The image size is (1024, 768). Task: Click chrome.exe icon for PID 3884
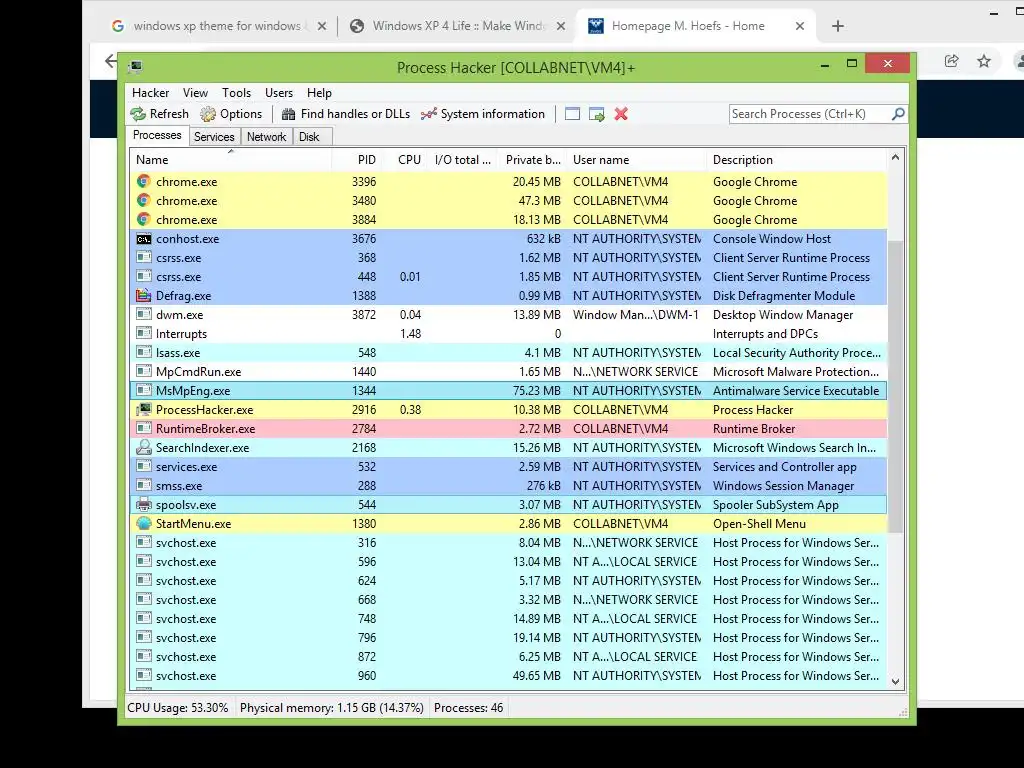click(x=144, y=219)
